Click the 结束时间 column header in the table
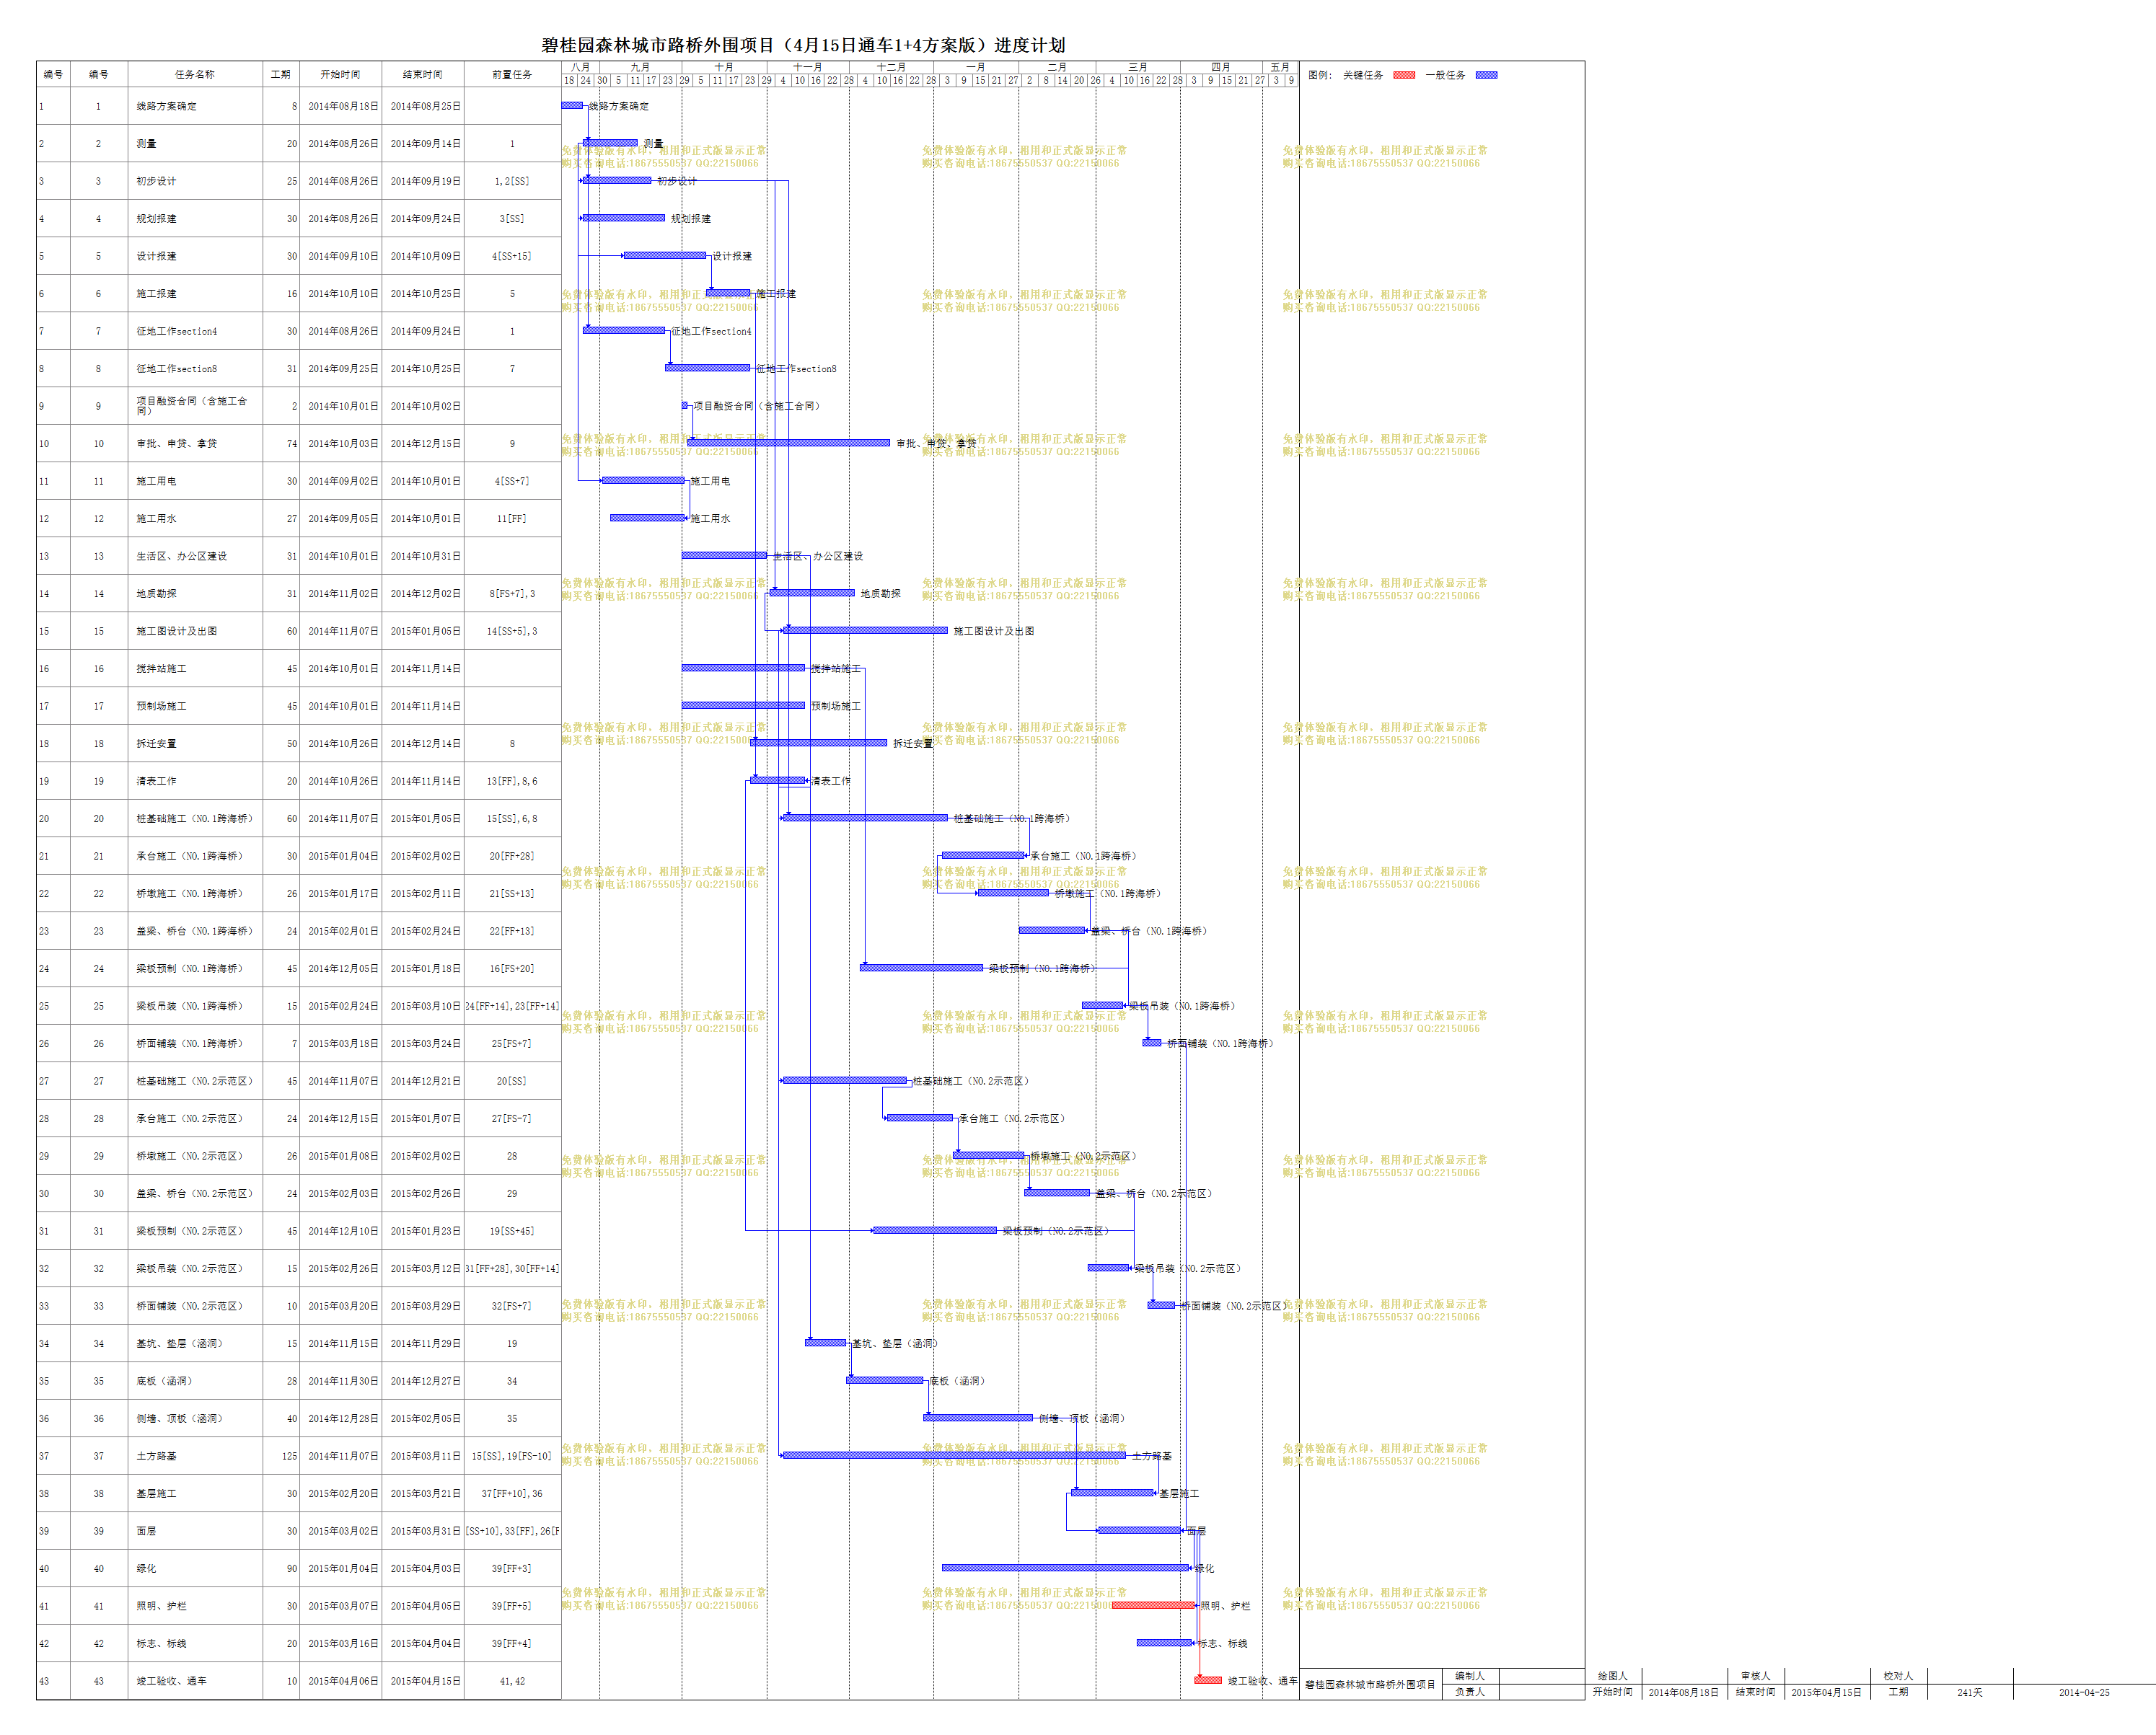The height and width of the screenshot is (1735, 2156). 423,74
